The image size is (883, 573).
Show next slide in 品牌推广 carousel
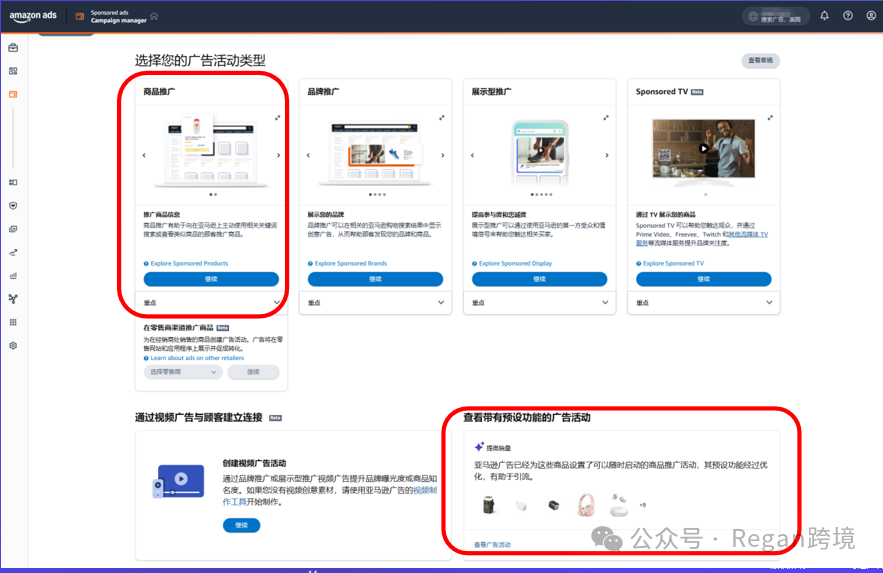coord(443,155)
